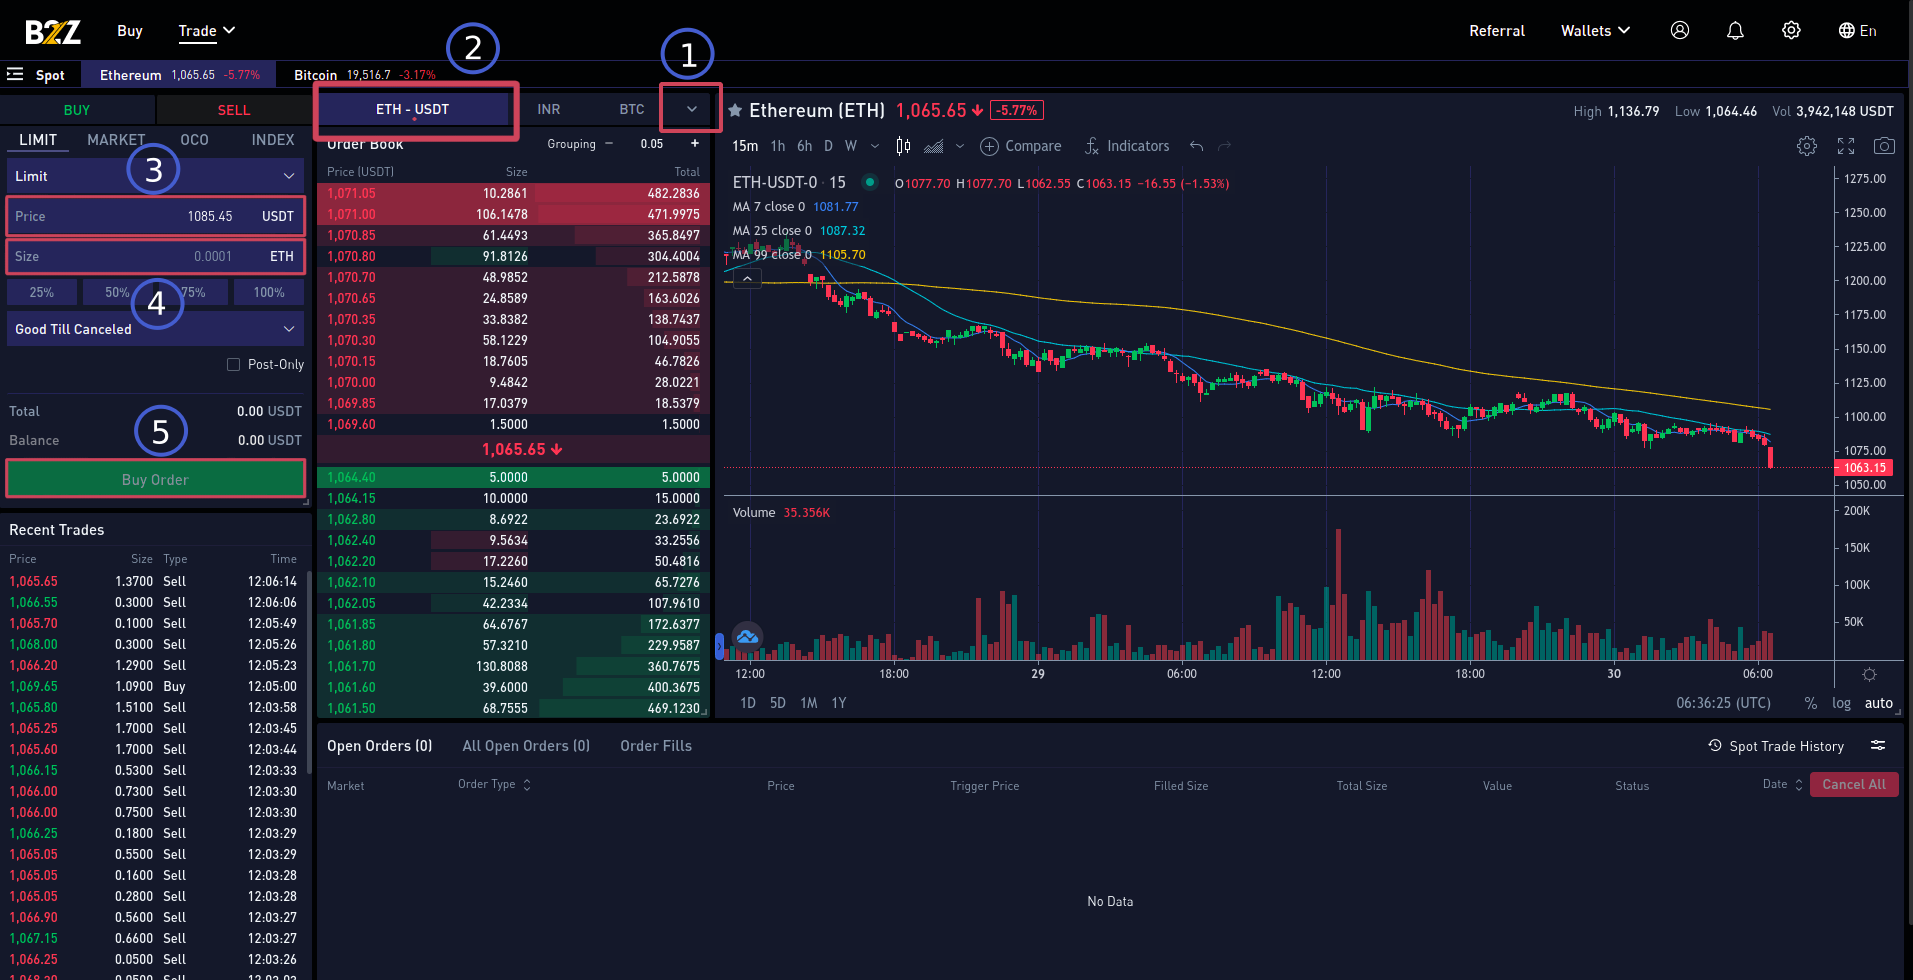Image resolution: width=1913 pixels, height=980 pixels.
Task: Open the top-bar settings gear
Action: (1791, 30)
